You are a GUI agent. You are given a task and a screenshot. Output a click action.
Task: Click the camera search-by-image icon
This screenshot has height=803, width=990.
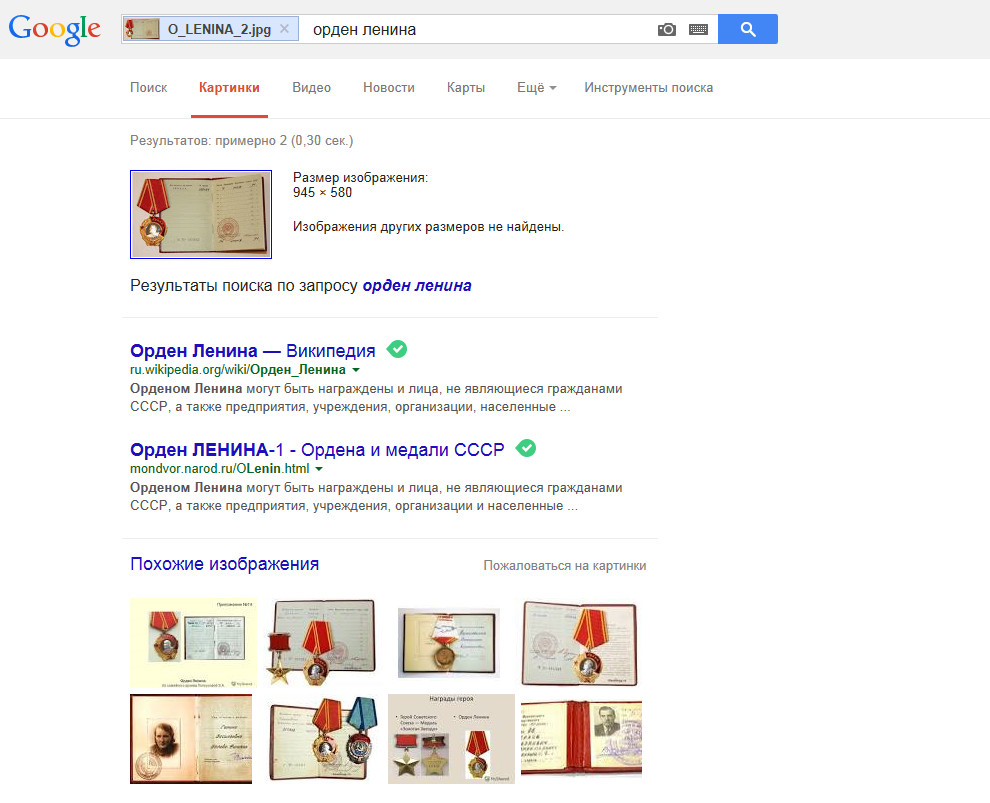click(667, 30)
